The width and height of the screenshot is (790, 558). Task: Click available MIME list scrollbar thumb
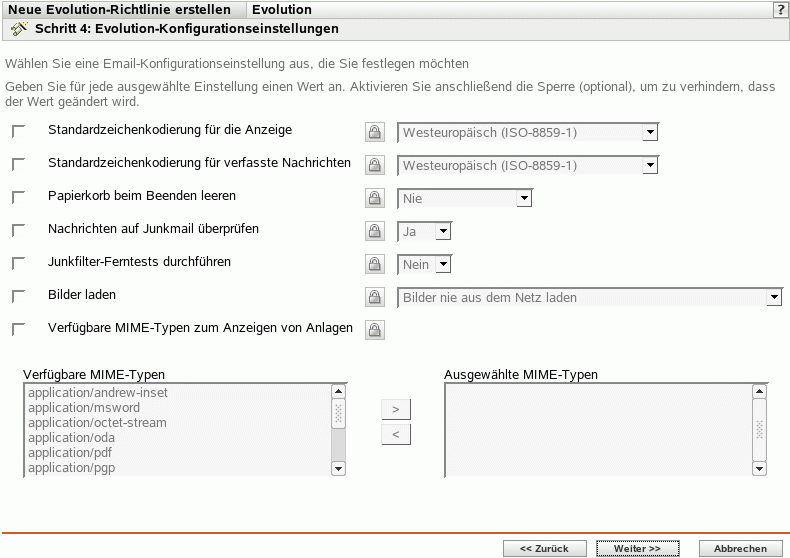(339, 413)
